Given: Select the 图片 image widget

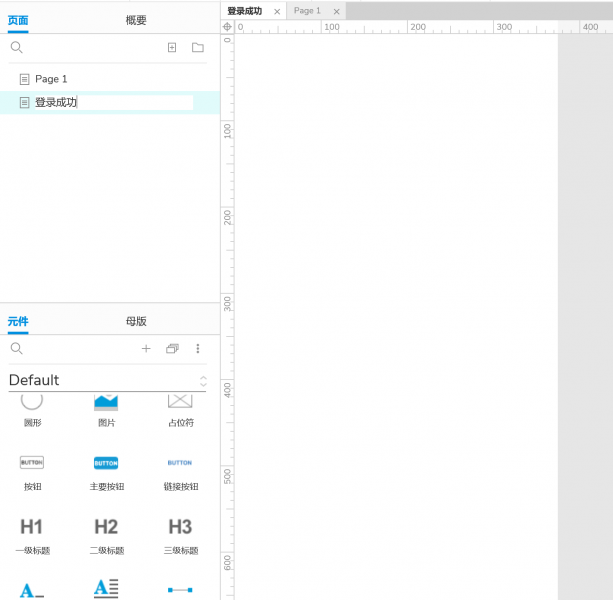Looking at the screenshot, I should (106, 410).
